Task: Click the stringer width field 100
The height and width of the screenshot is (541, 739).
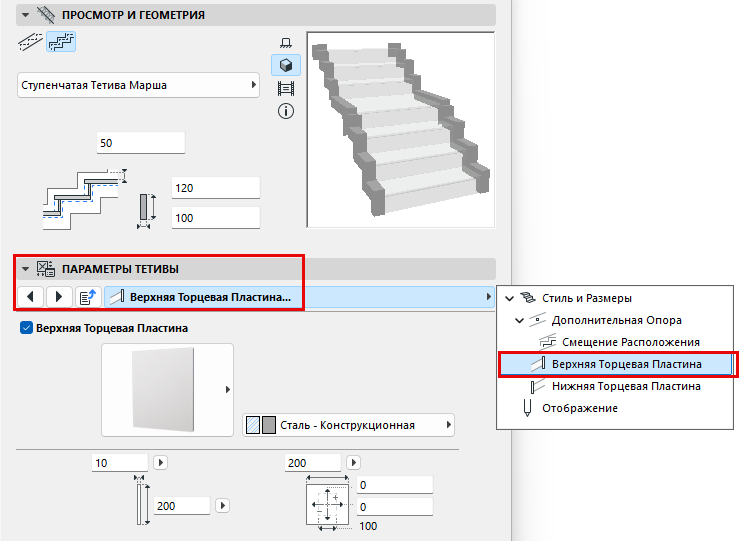Action: 216,218
